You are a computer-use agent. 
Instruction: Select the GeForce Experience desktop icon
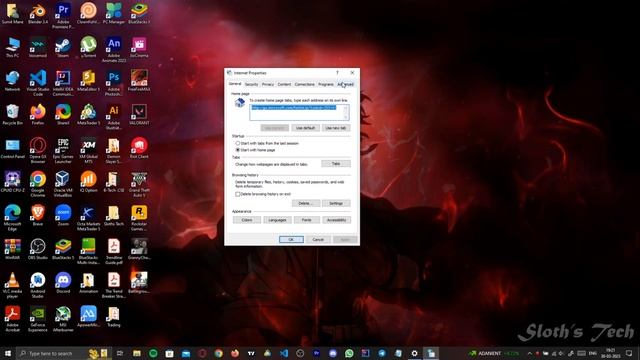click(x=38, y=319)
